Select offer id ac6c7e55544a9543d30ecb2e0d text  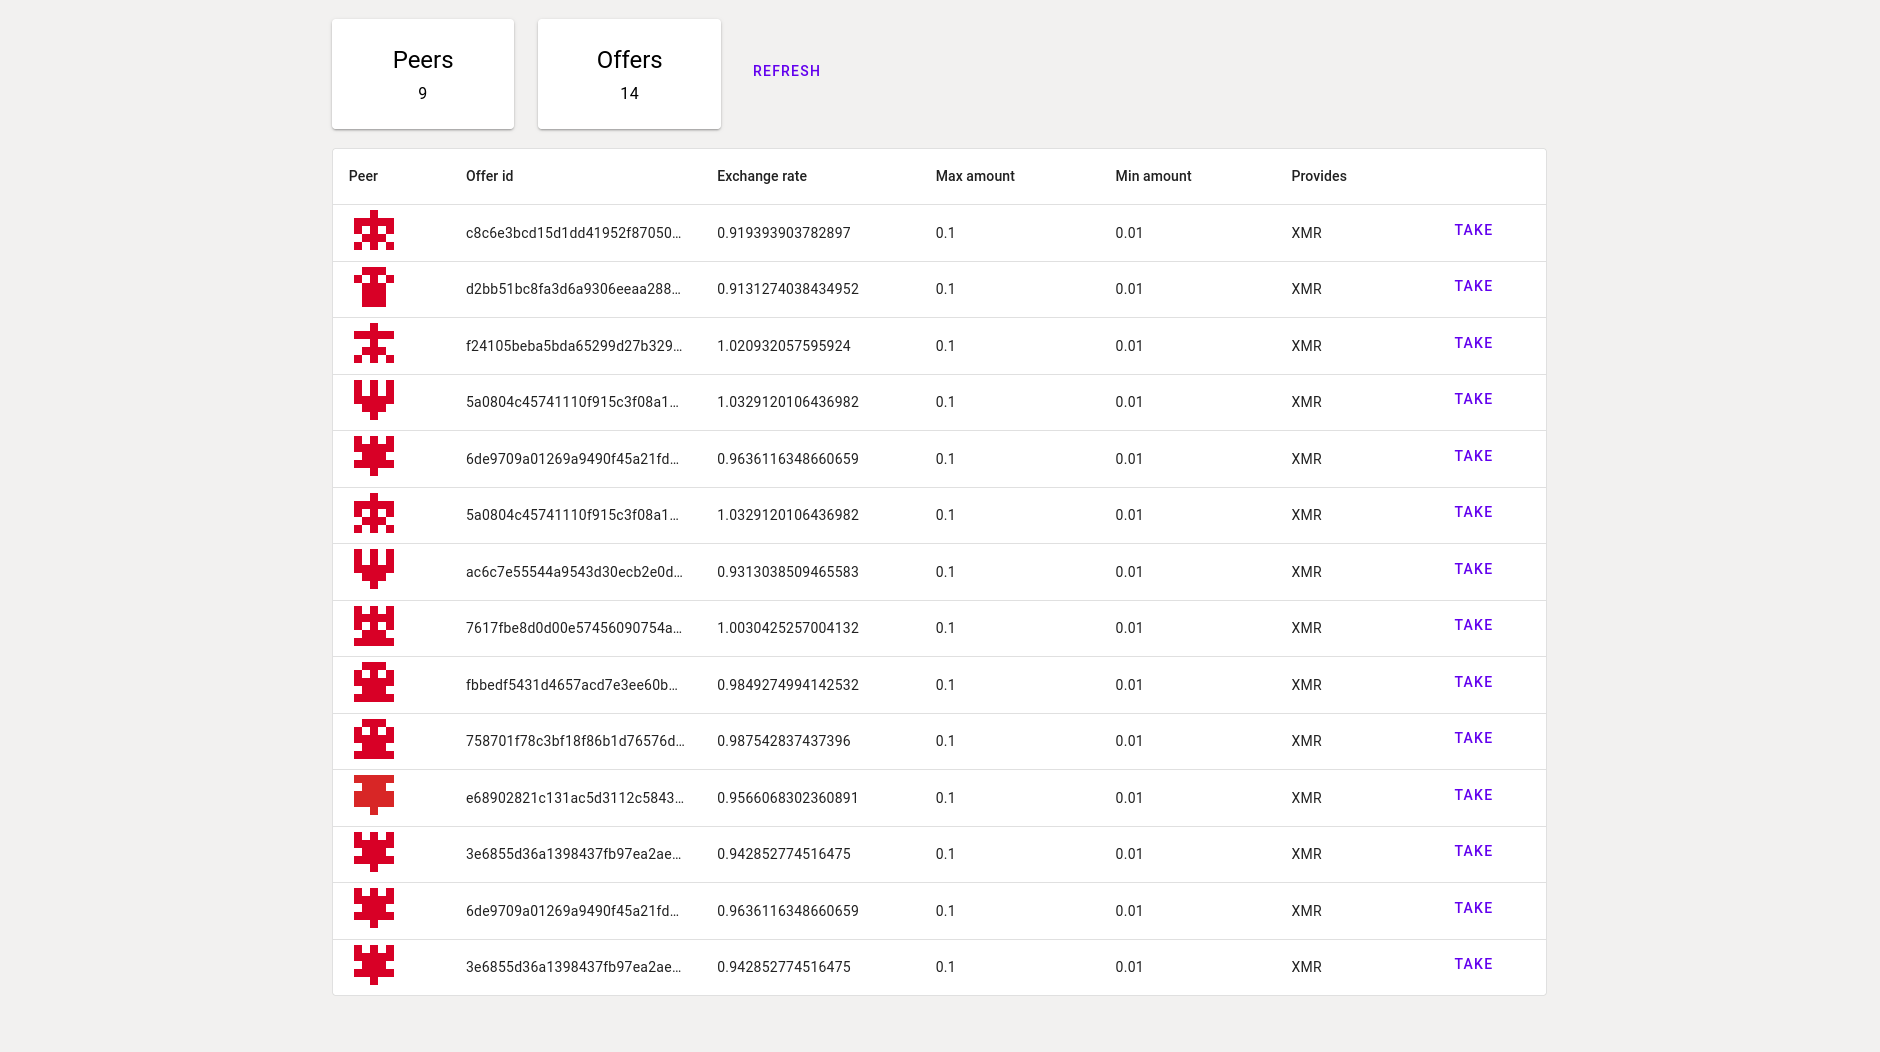coord(573,572)
